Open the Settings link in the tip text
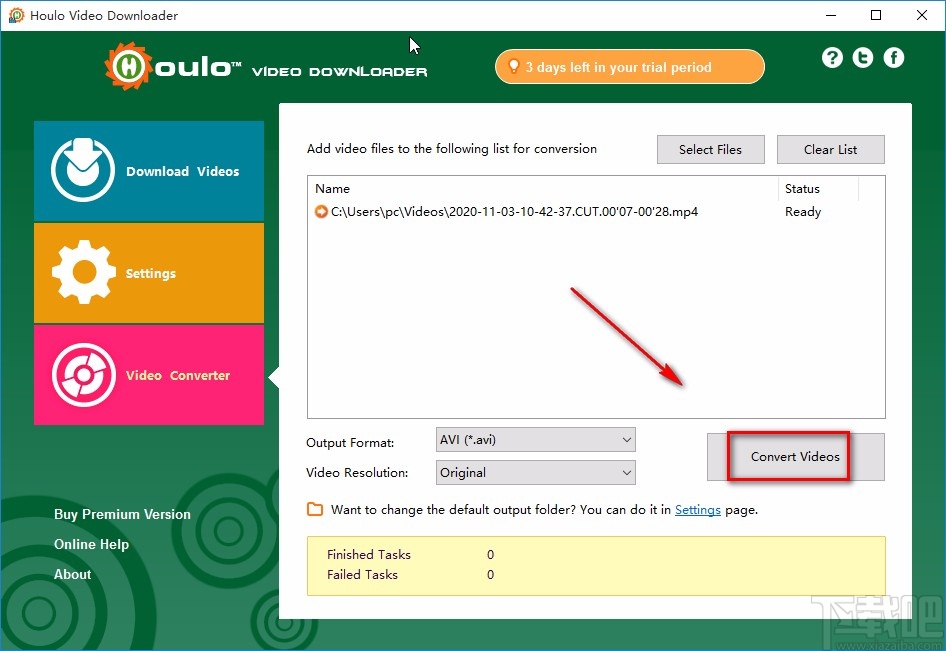The height and width of the screenshot is (651, 946). (698, 510)
